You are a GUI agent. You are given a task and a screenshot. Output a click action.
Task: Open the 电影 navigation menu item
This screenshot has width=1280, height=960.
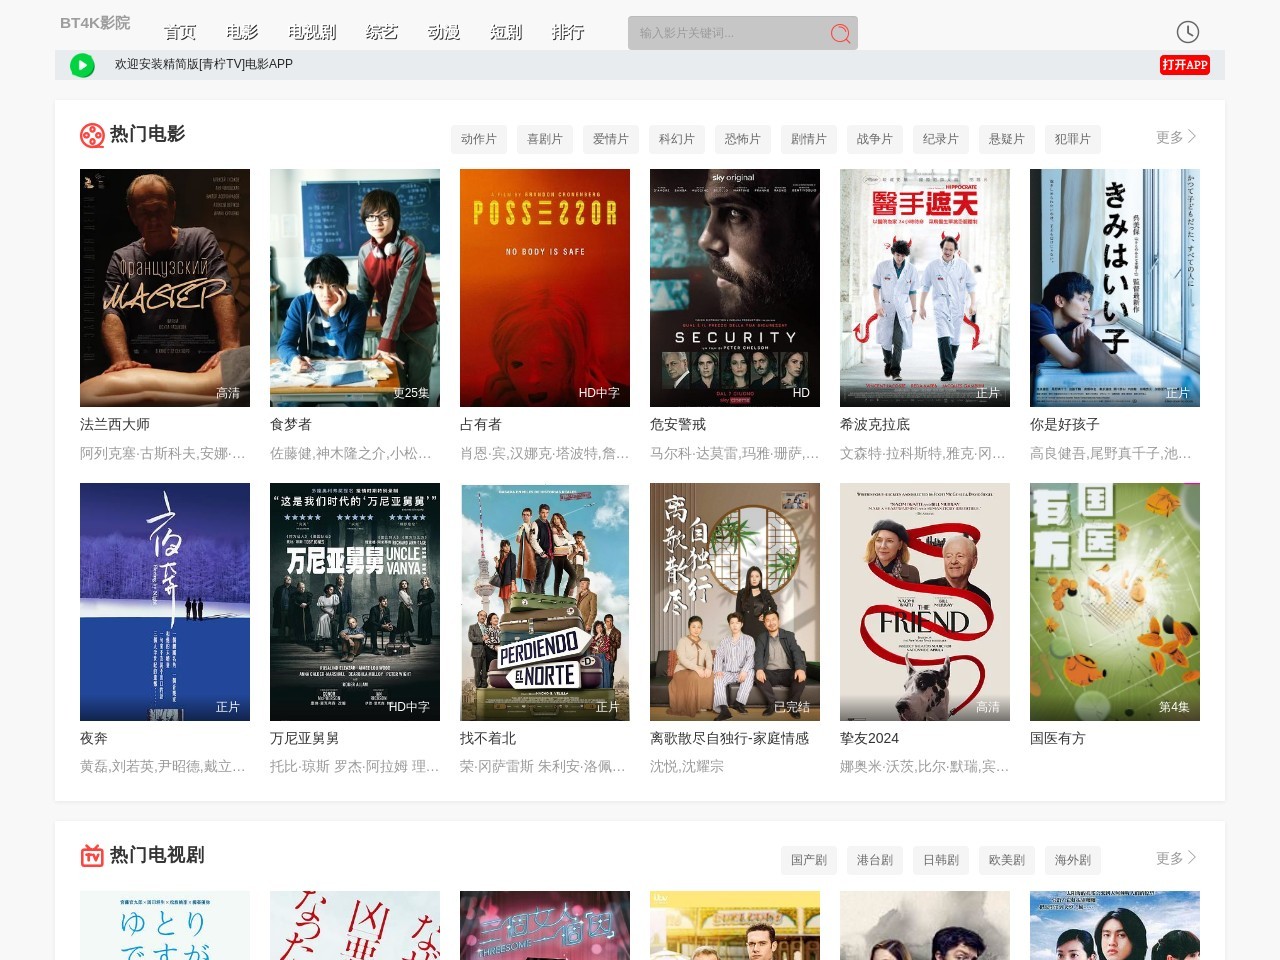coord(242,32)
